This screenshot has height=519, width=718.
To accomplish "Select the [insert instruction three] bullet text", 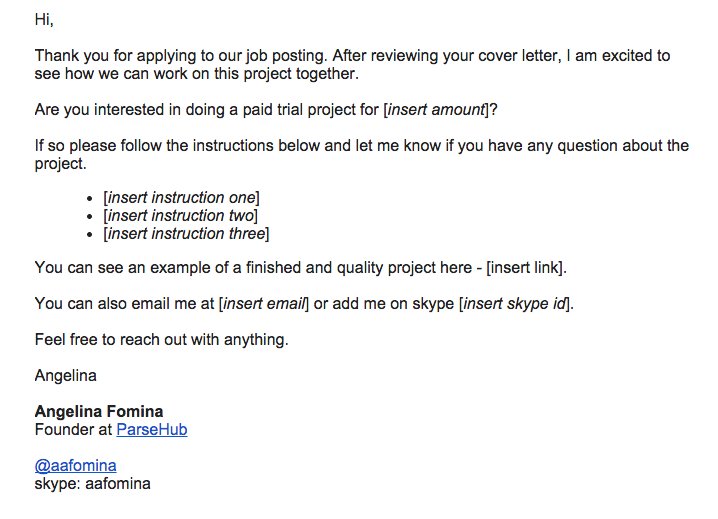I will [x=186, y=234].
